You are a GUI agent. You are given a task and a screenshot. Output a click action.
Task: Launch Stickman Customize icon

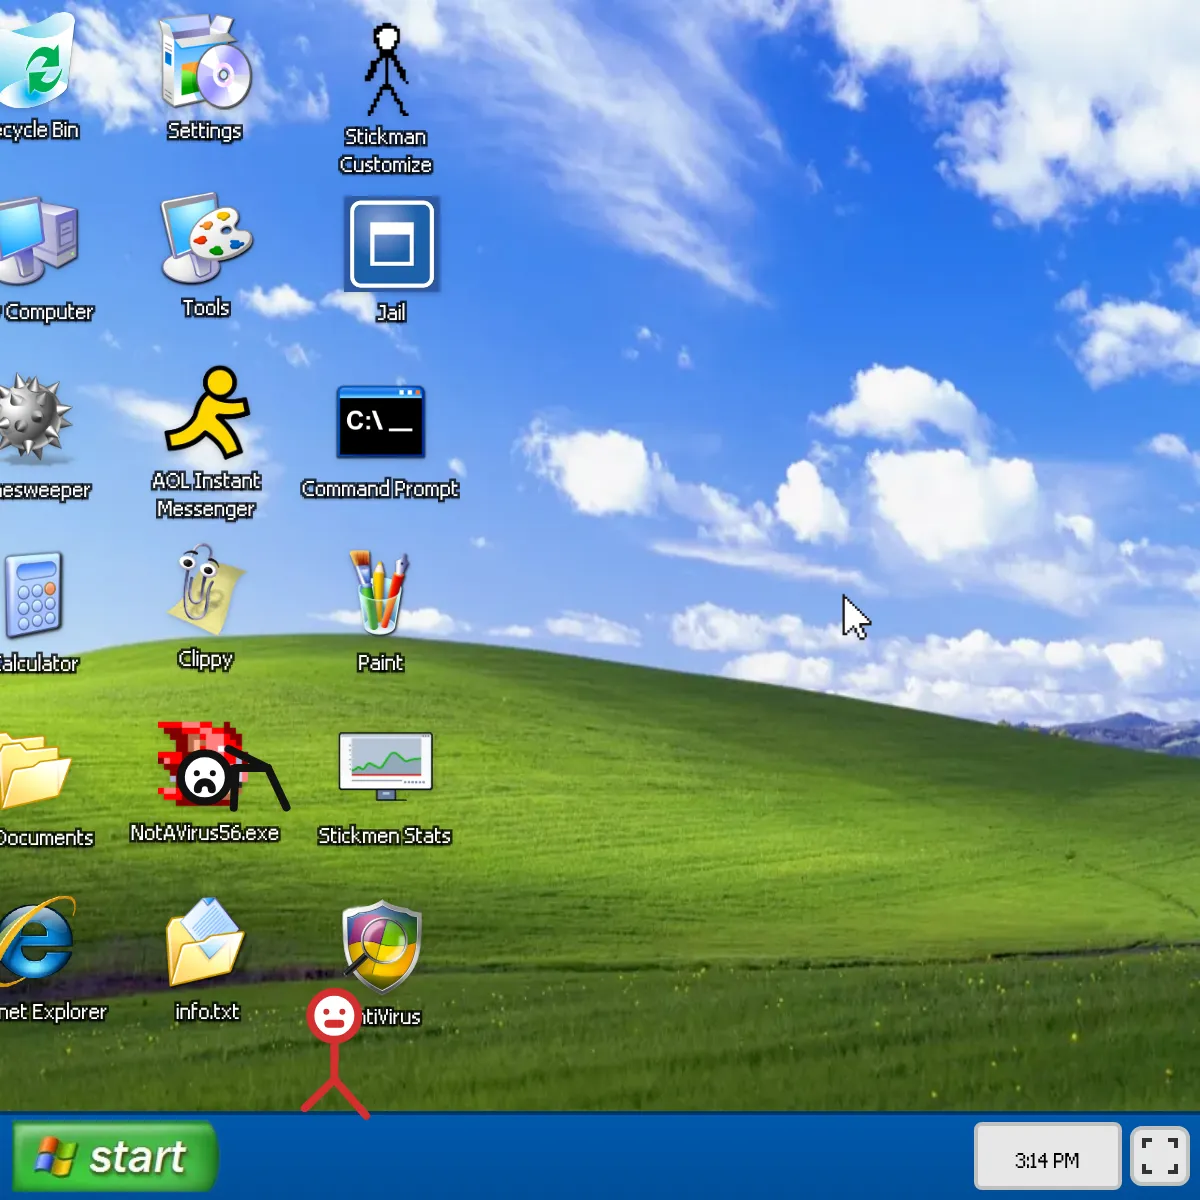click(x=386, y=70)
